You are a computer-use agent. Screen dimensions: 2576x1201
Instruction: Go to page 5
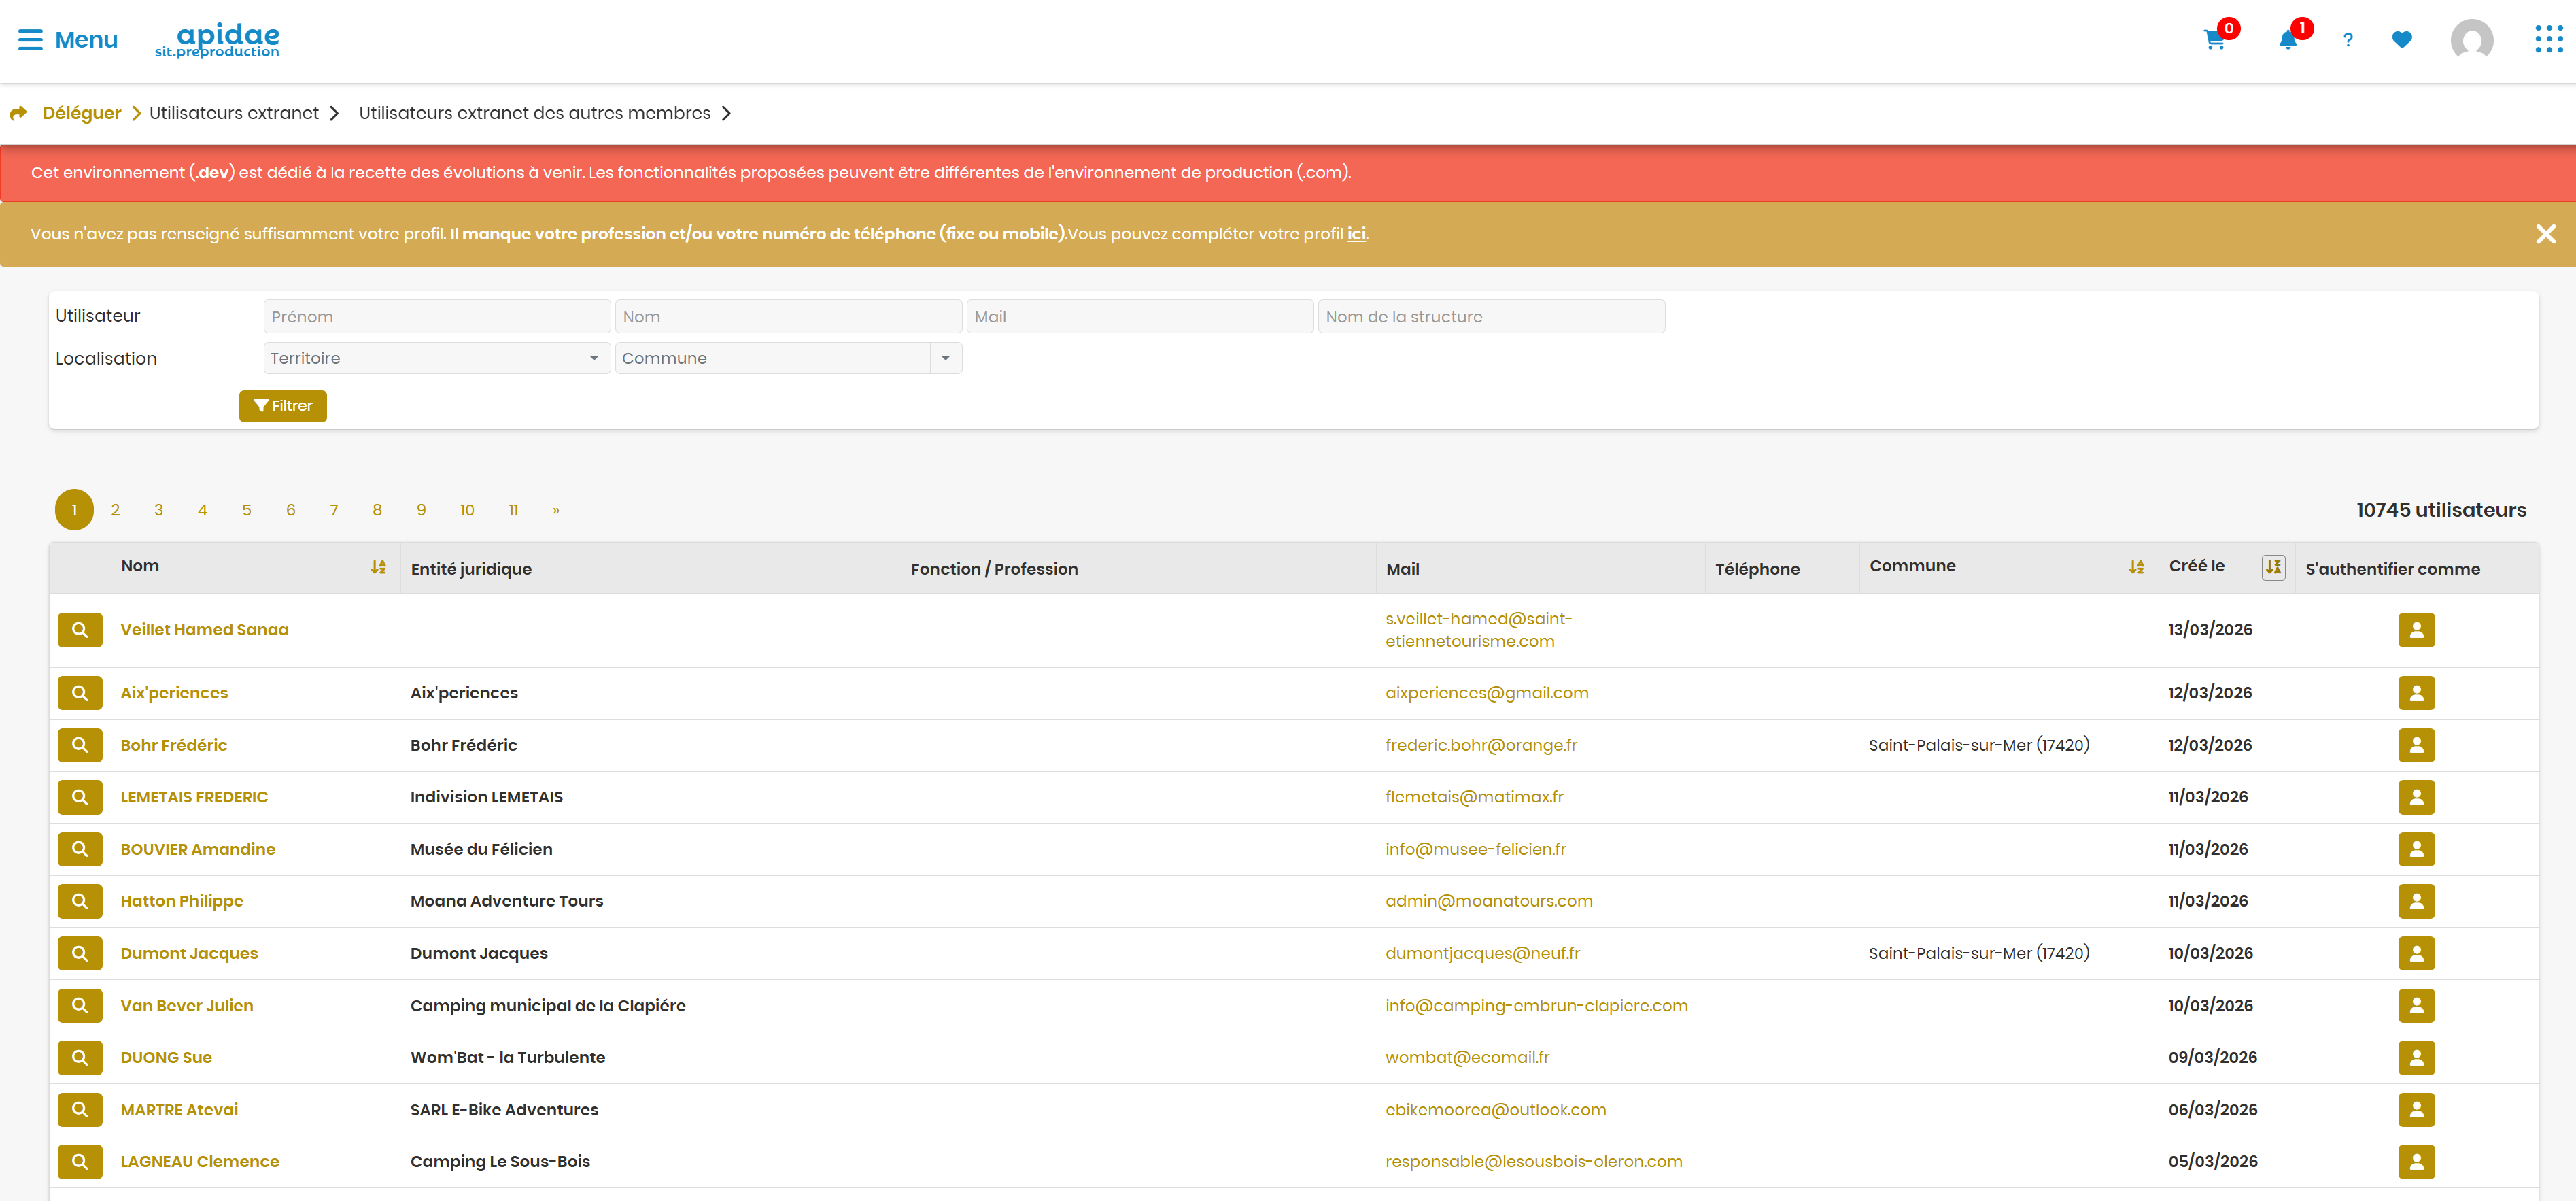[x=246, y=510]
